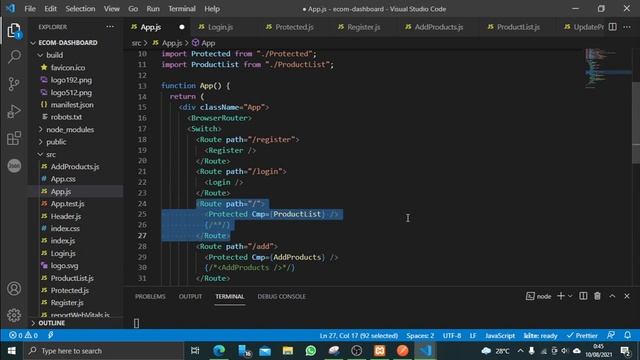Change the JavaScript language mode

(x=500, y=336)
